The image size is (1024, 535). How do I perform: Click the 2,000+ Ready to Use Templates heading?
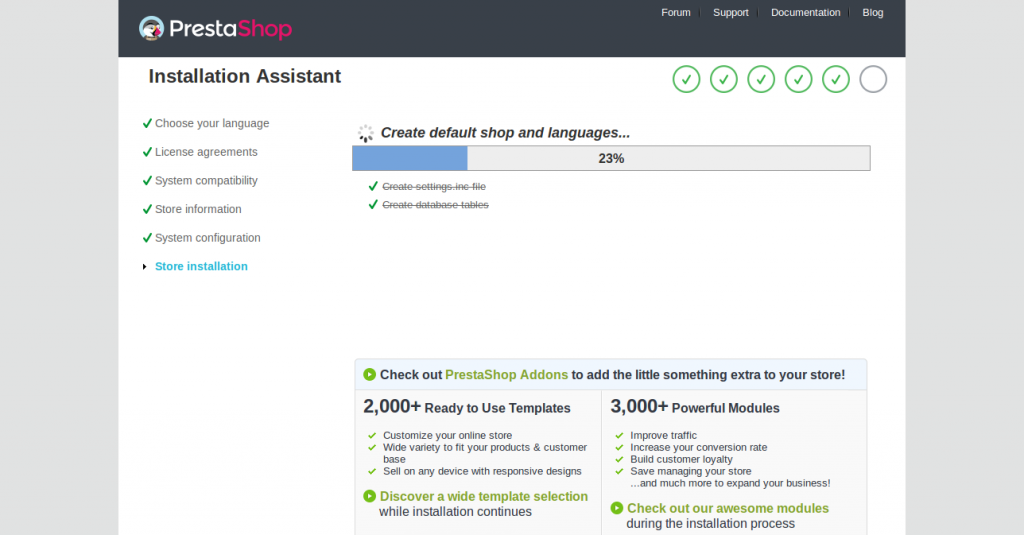pyautogui.click(x=467, y=407)
